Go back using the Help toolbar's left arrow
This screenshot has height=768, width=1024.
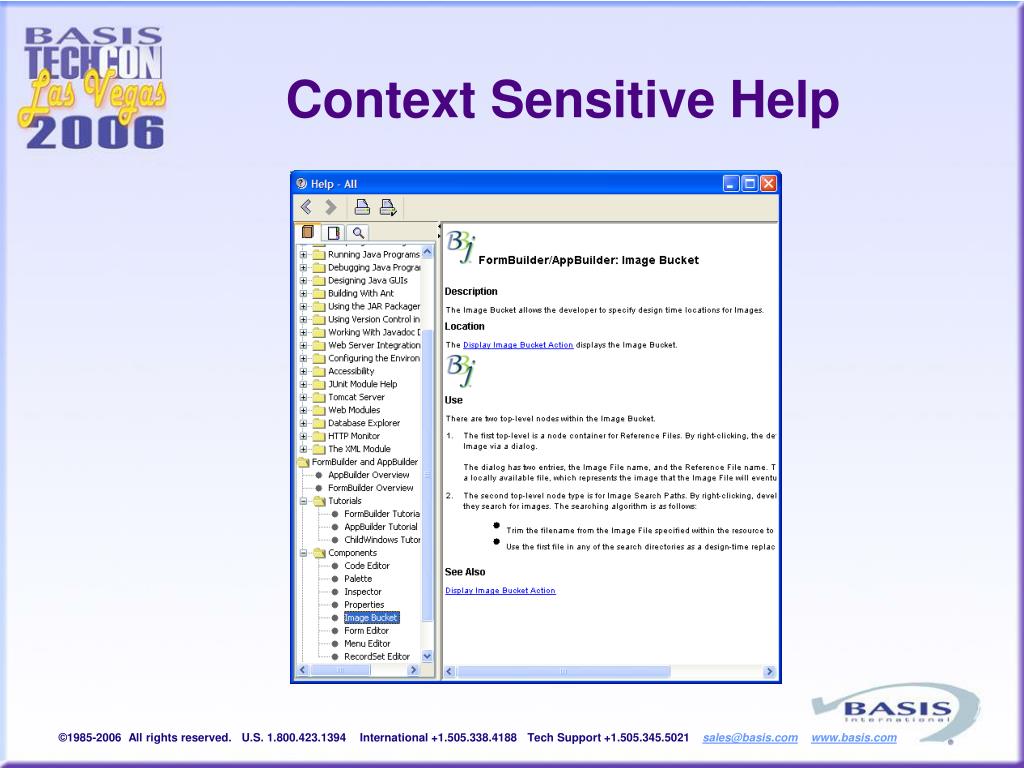[306, 207]
